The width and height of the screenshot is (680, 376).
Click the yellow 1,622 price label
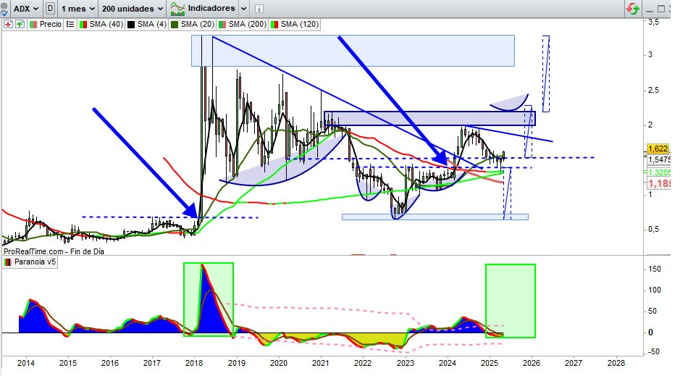tap(658, 149)
